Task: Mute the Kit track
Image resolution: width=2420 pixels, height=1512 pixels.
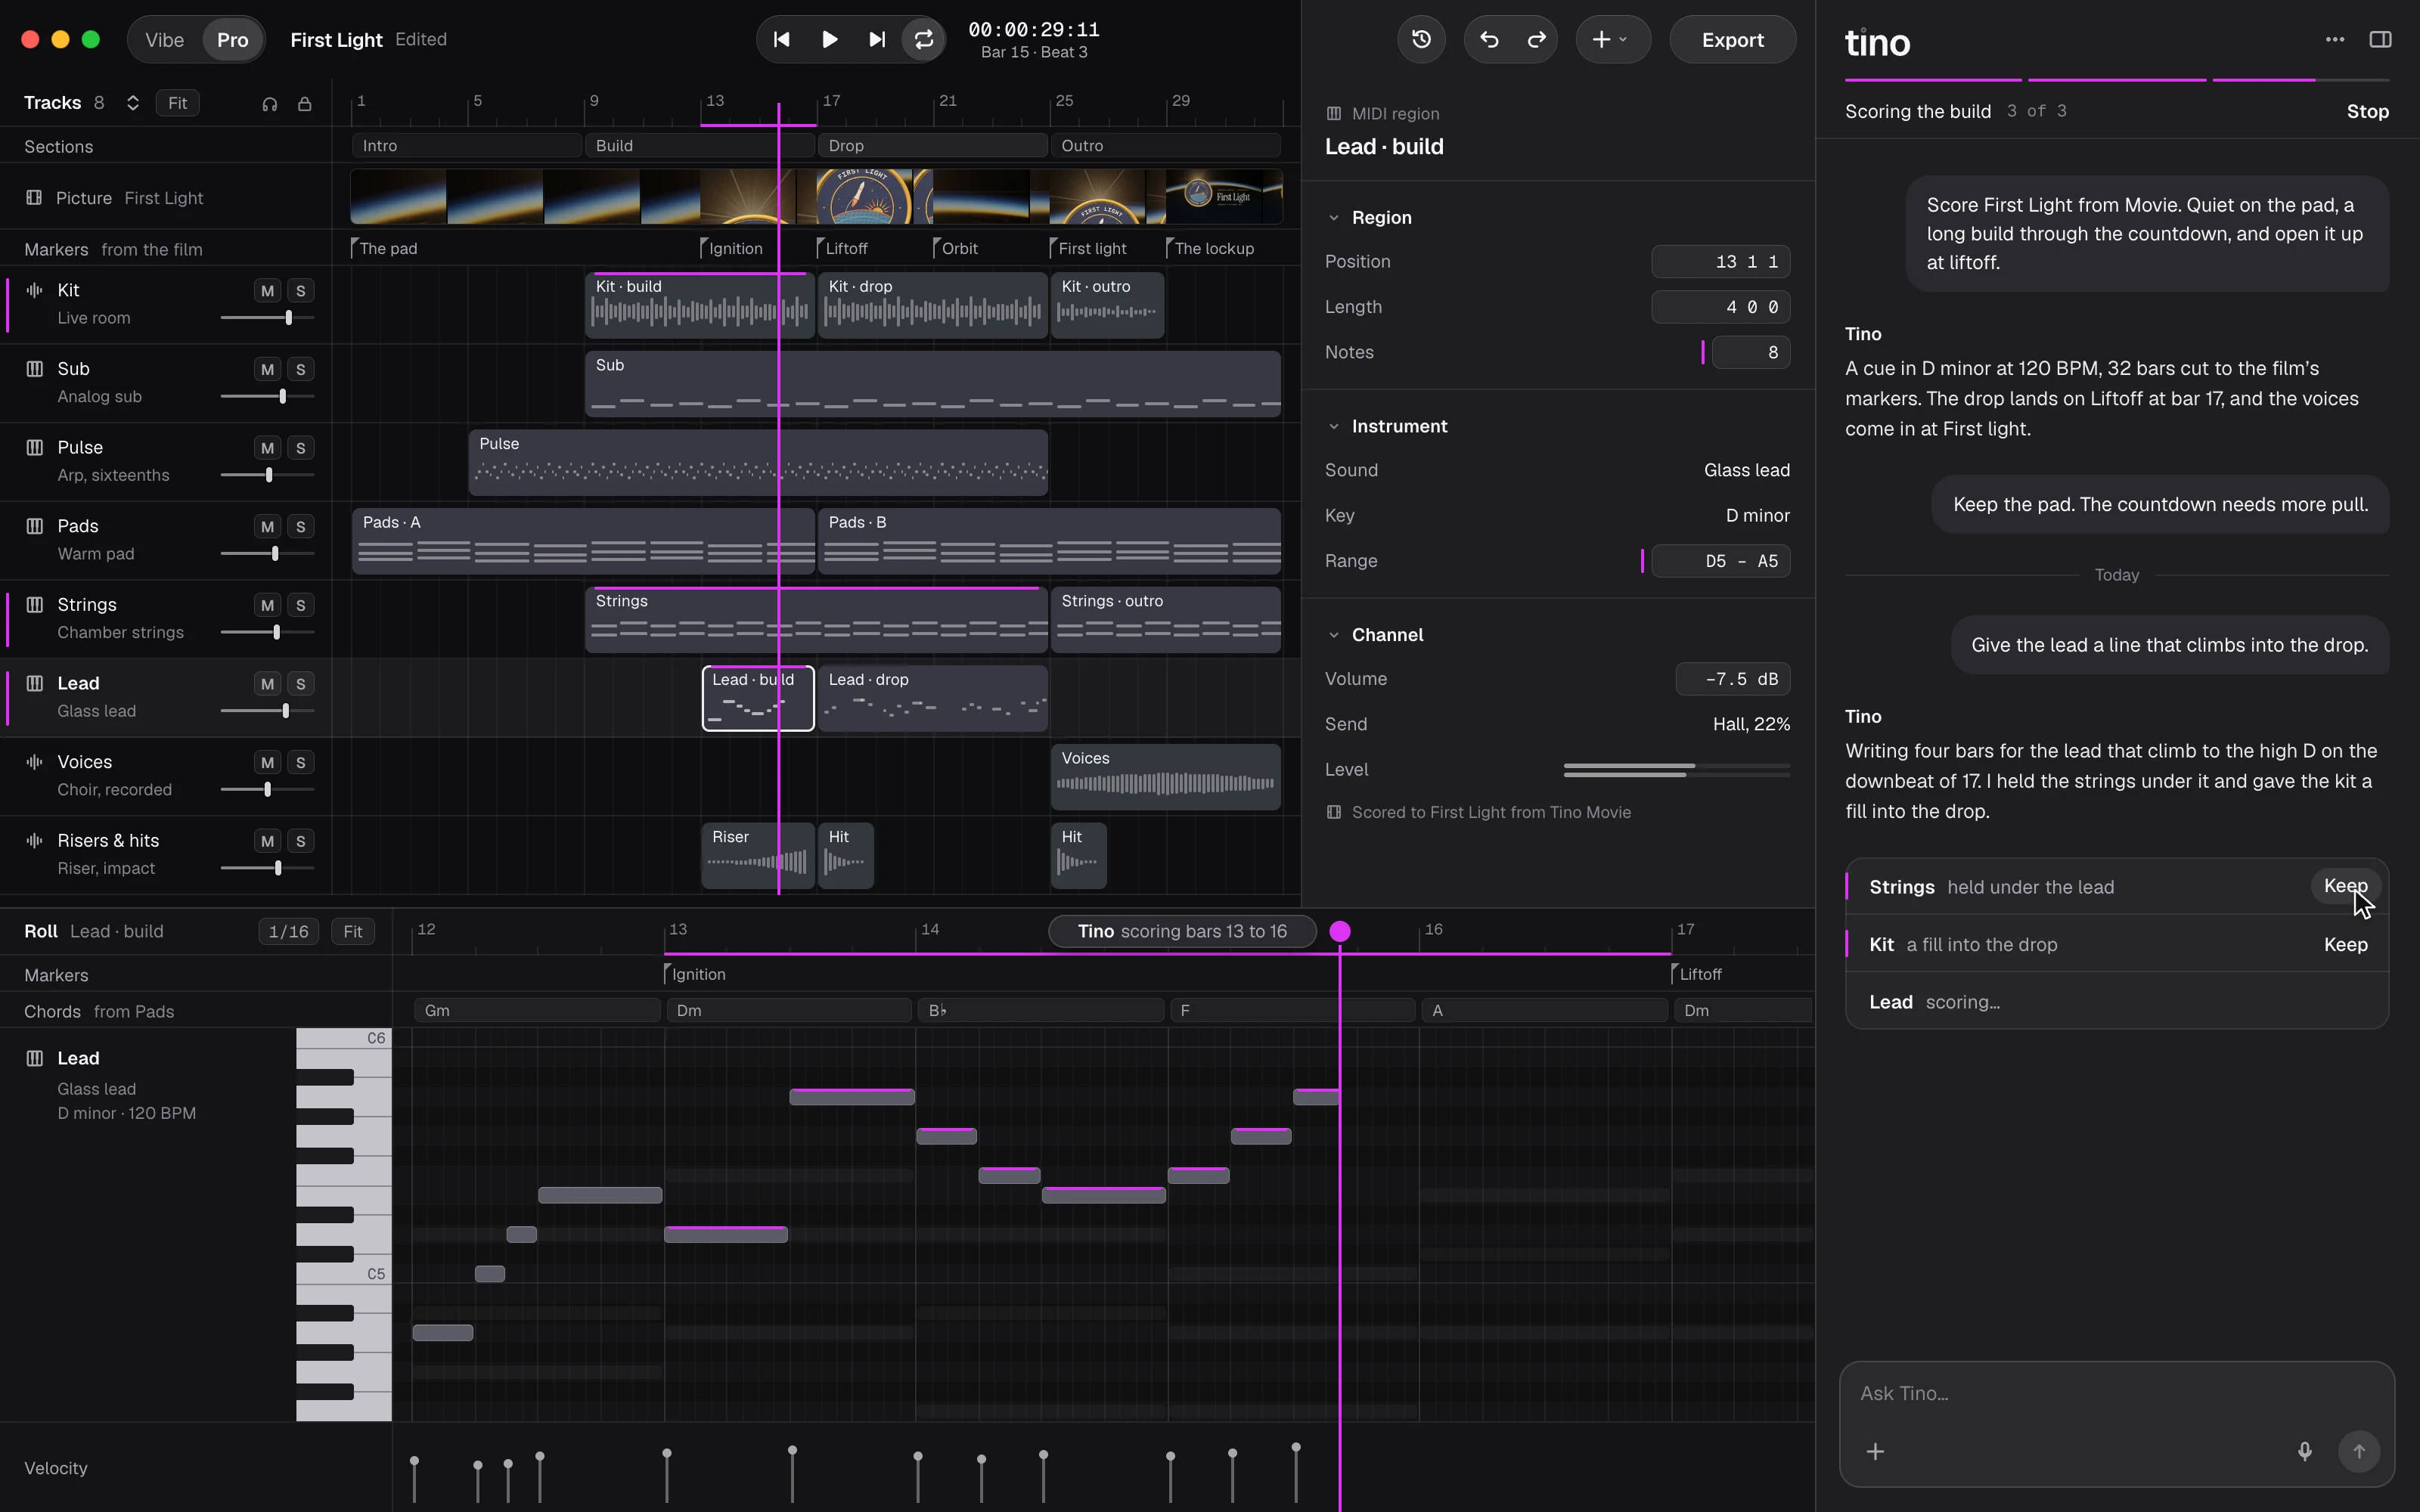Action: pyautogui.click(x=267, y=291)
